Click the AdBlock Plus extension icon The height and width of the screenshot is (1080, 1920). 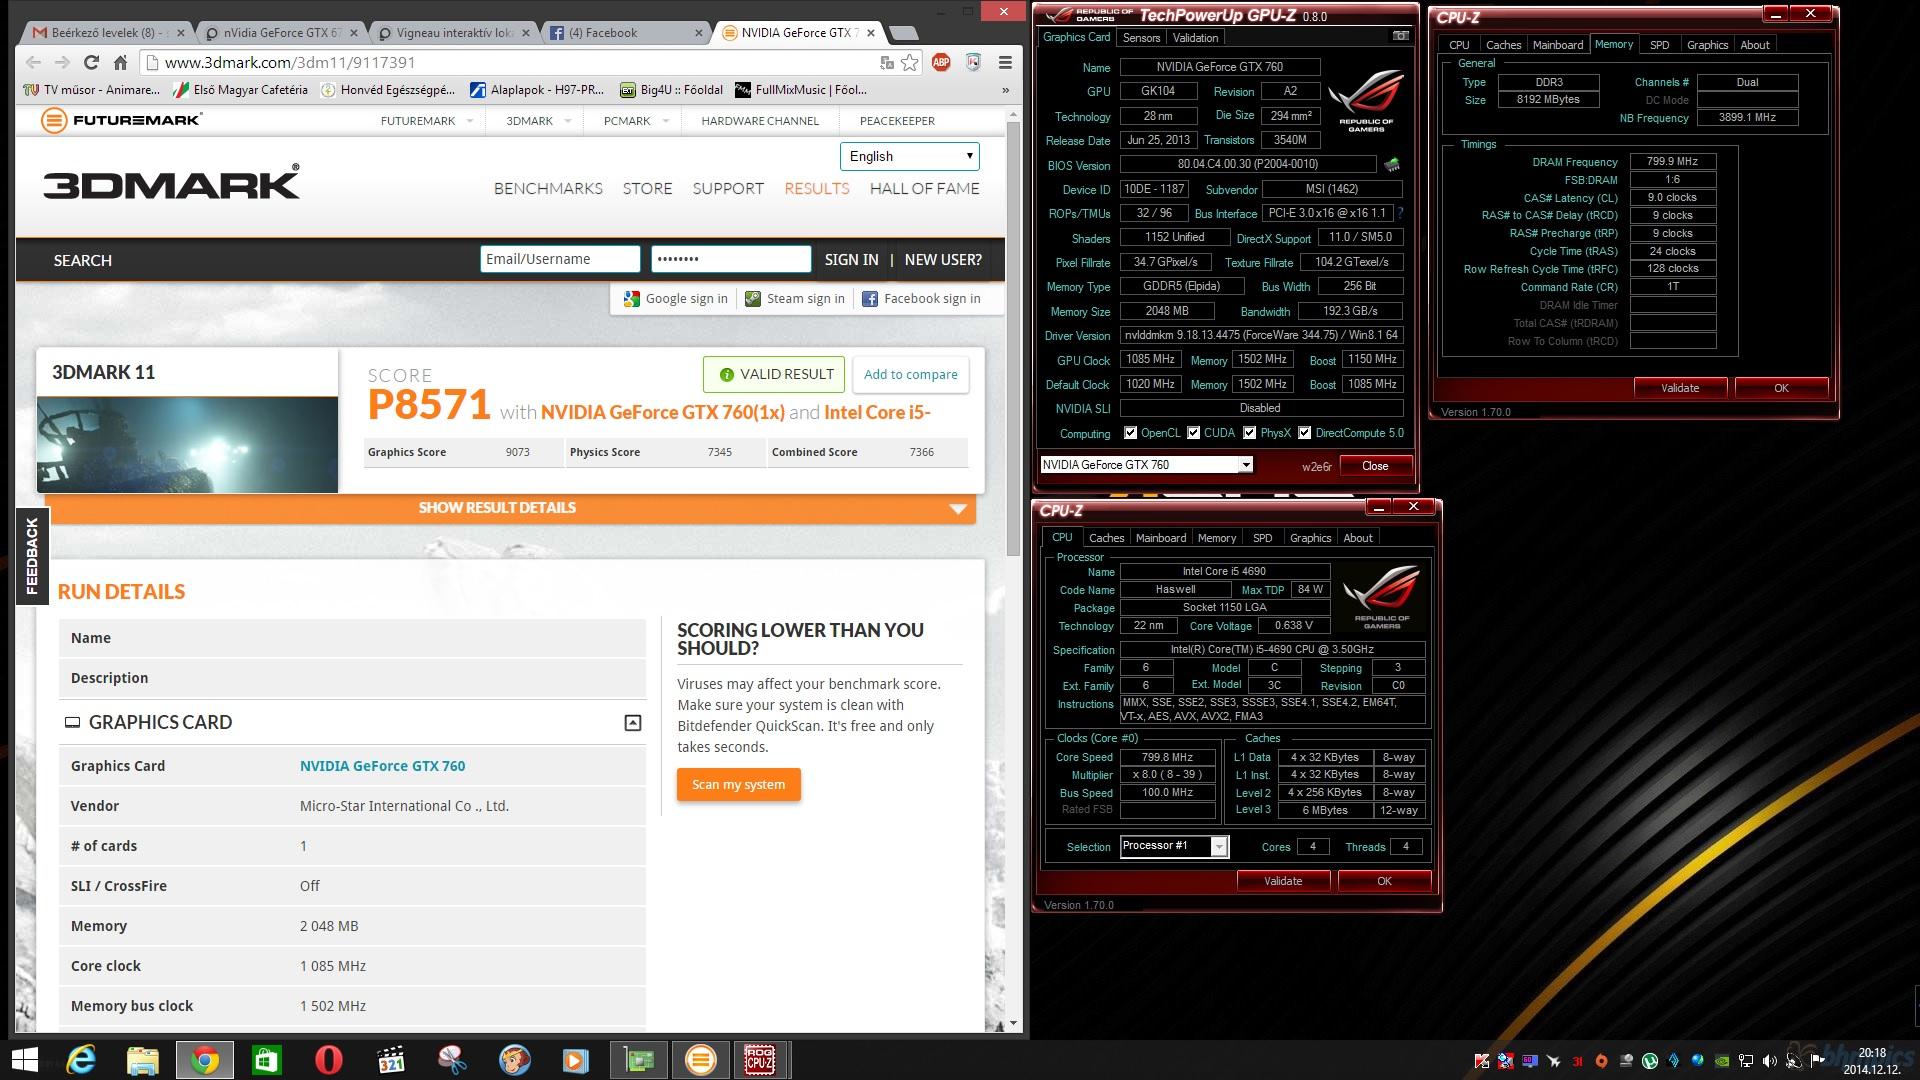[941, 62]
